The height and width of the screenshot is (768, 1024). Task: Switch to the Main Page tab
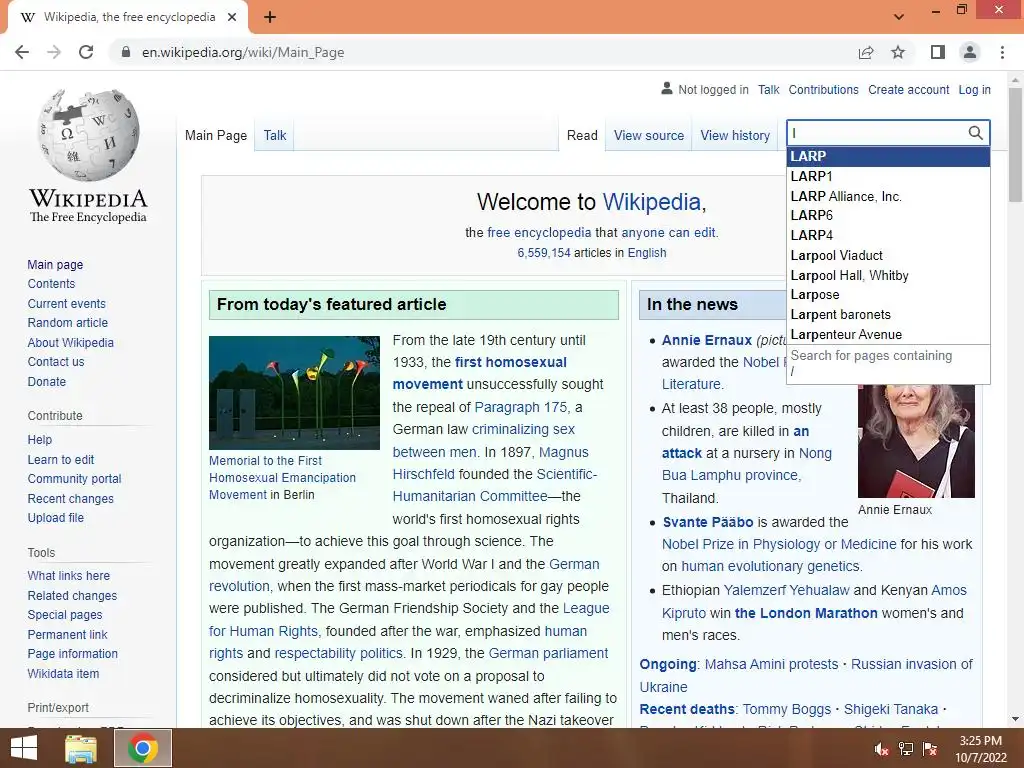[216, 135]
